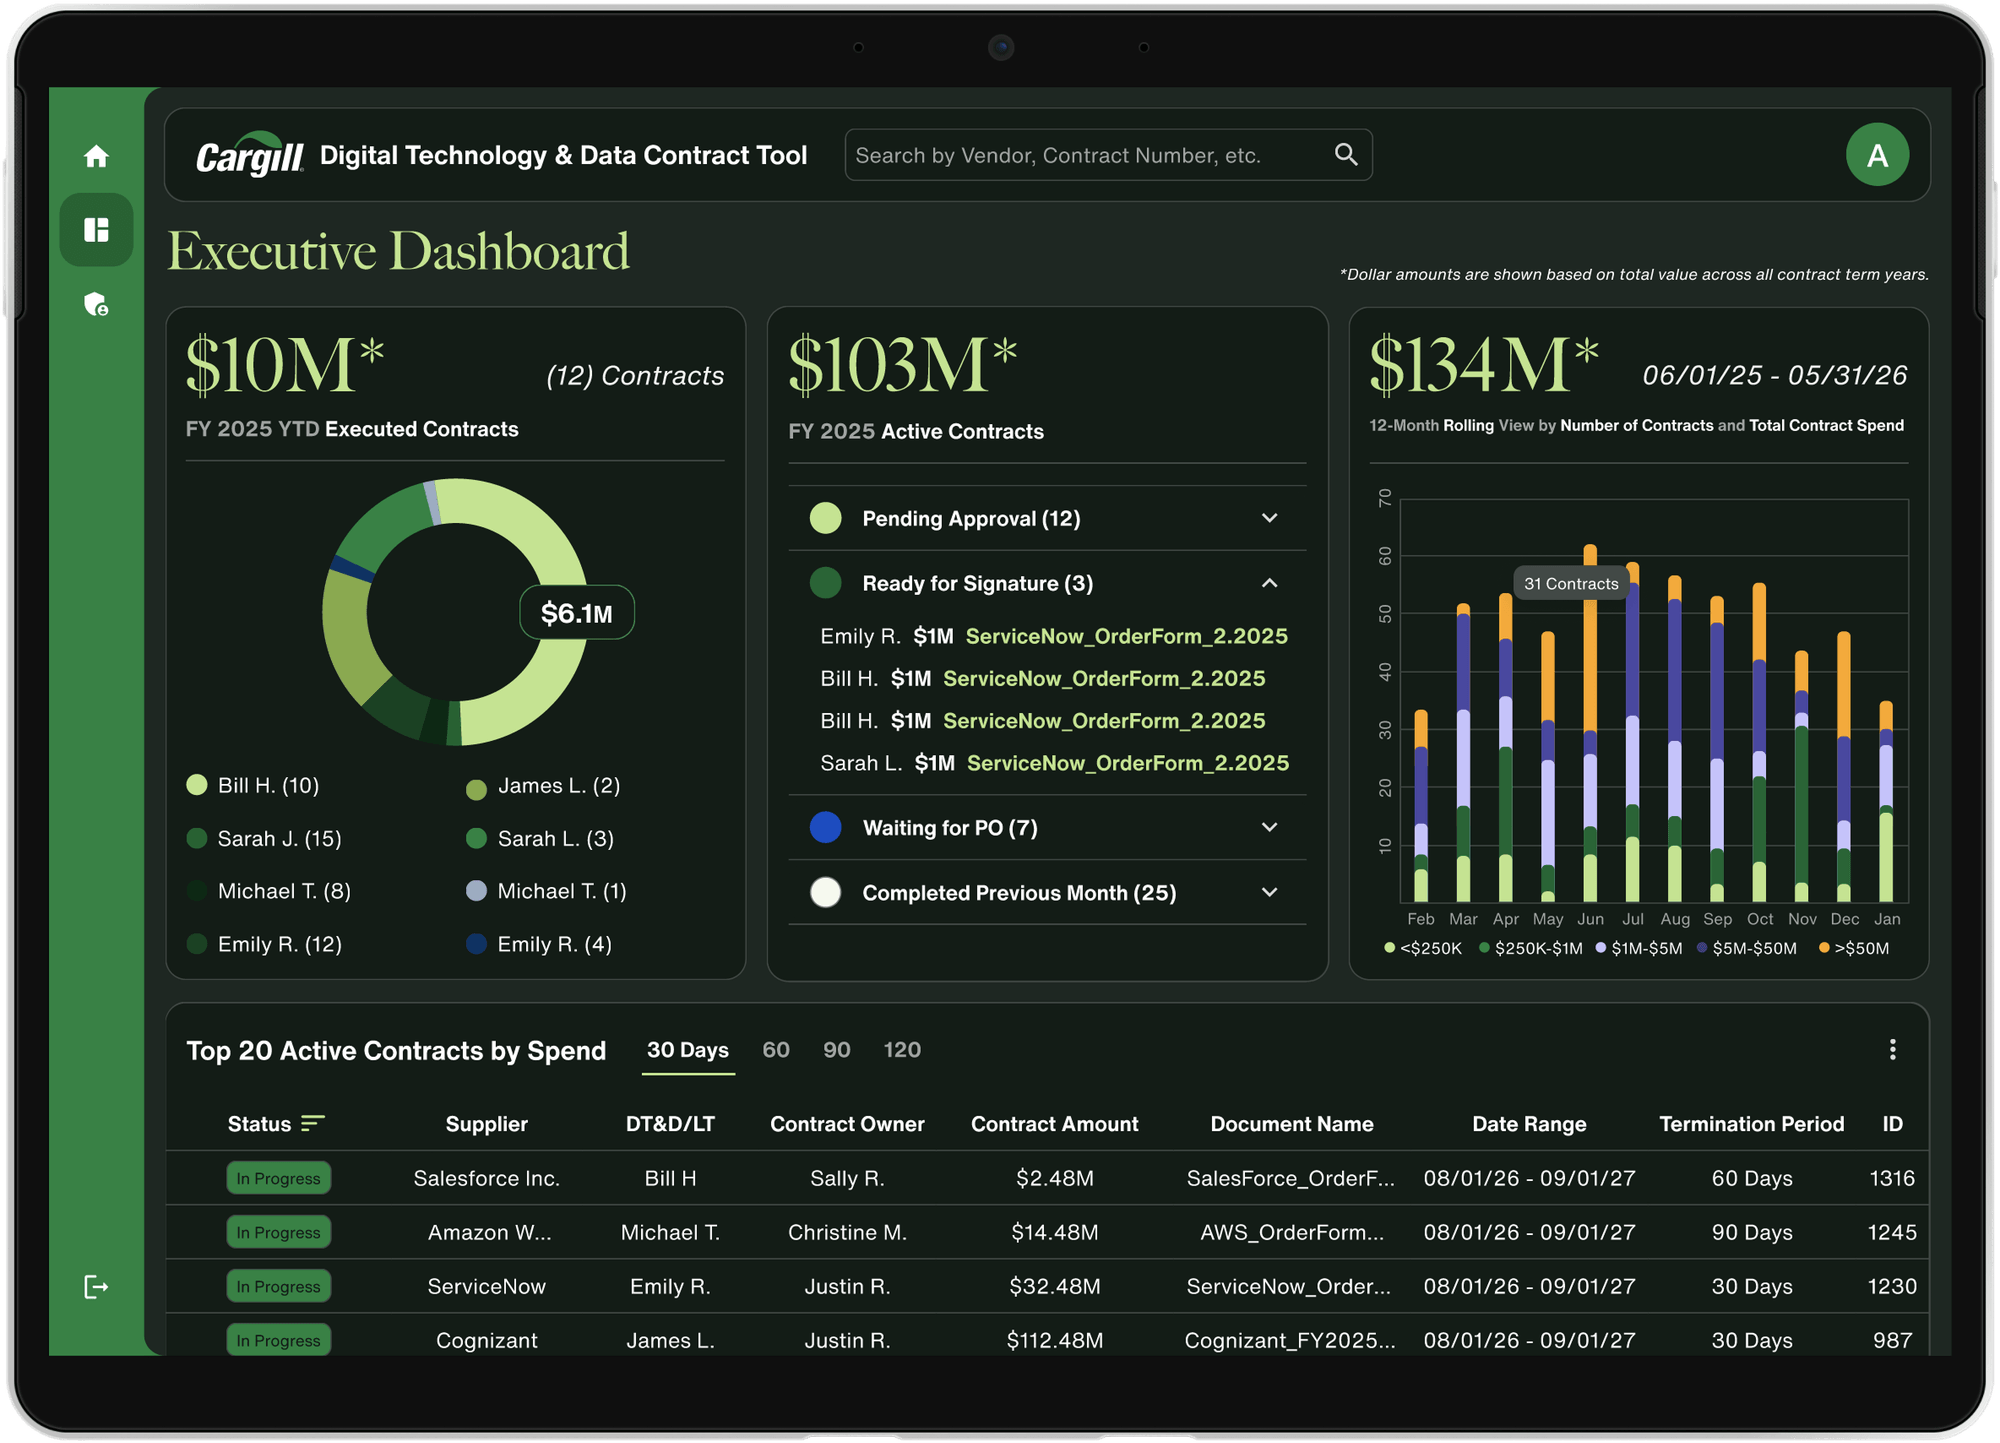Open the three-dot menu for Top 20 table
Viewport: 2000px width, 1443px height.
click(1892, 1049)
